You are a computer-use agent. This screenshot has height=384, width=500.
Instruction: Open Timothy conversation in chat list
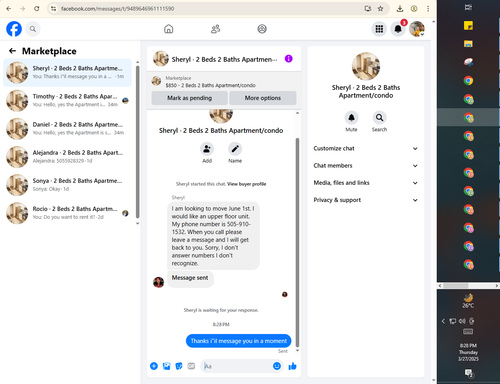coord(67,100)
